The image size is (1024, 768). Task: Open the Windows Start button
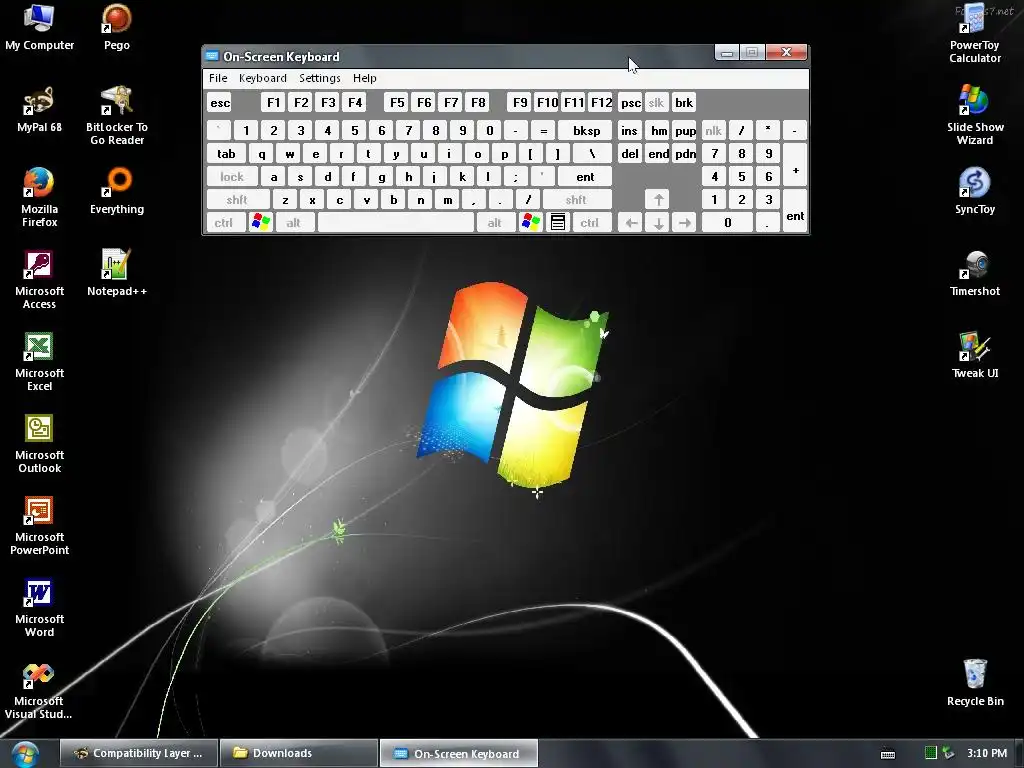(25, 754)
